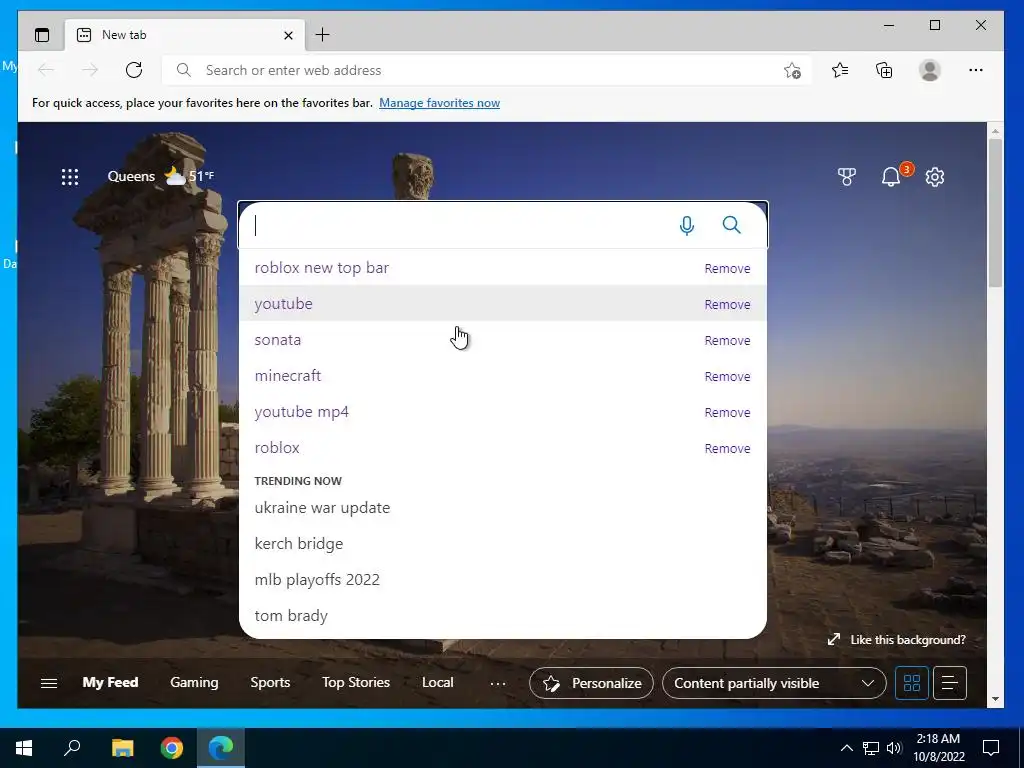This screenshot has width=1024, height=768.
Task: Open the Collections icon
Action: point(884,70)
